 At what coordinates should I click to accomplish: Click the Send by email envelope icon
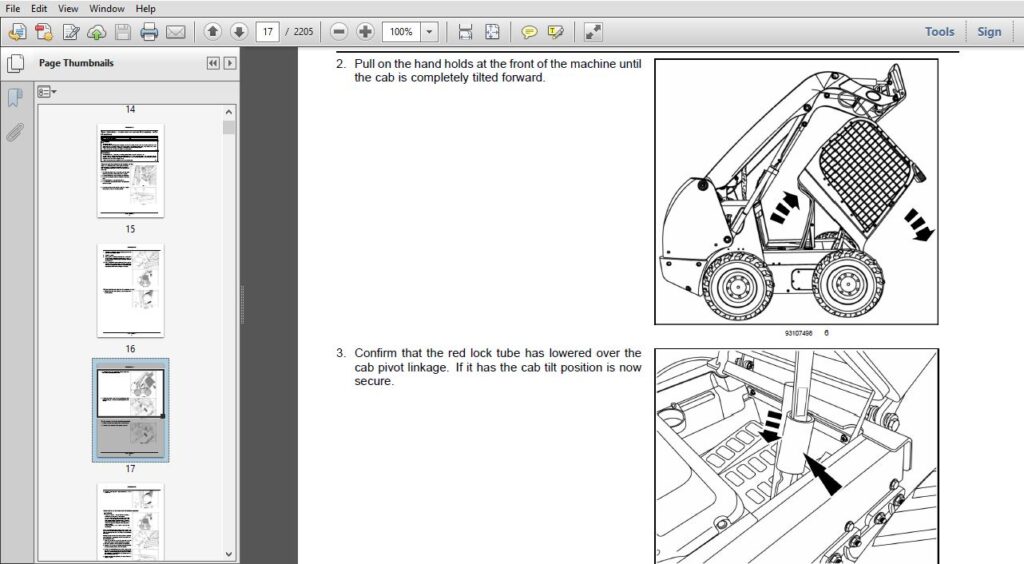(x=176, y=31)
